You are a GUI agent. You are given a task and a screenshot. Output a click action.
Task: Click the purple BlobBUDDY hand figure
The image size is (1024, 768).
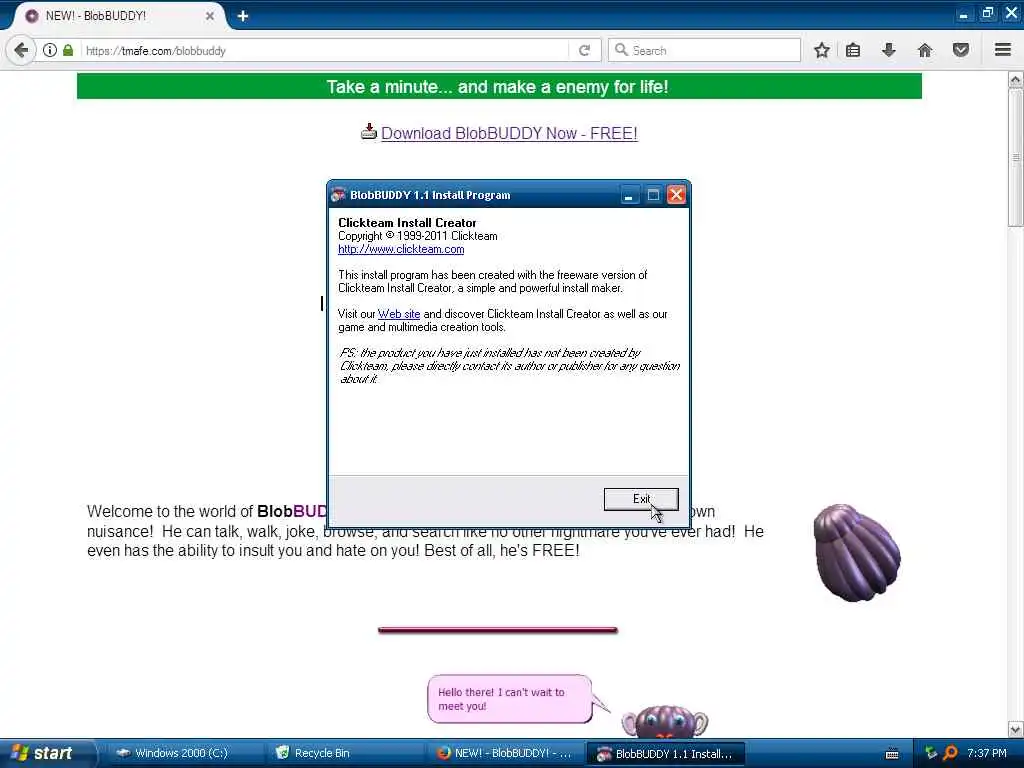pyautogui.click(x=857, y=552)
